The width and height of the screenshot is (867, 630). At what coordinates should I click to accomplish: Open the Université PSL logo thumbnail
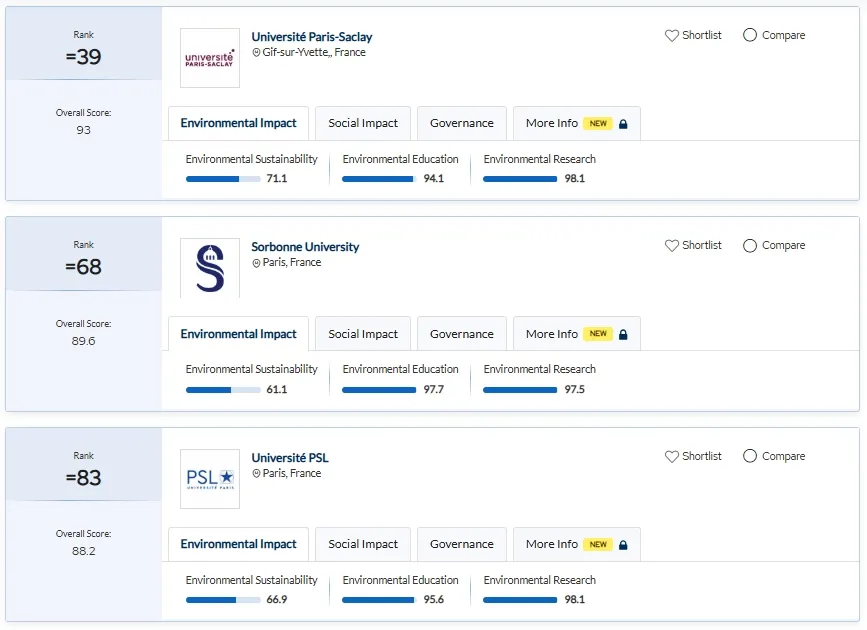click(x=210, y=479)
